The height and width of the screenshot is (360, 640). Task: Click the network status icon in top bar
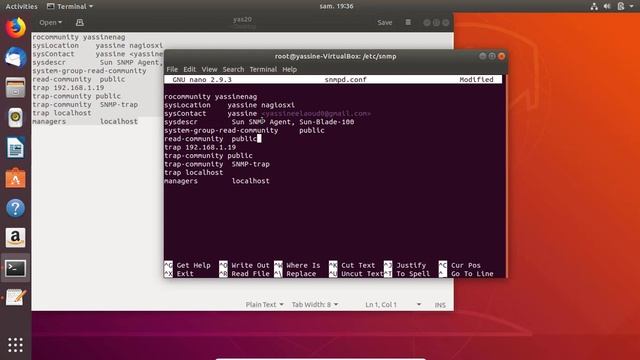pos(594,6)
